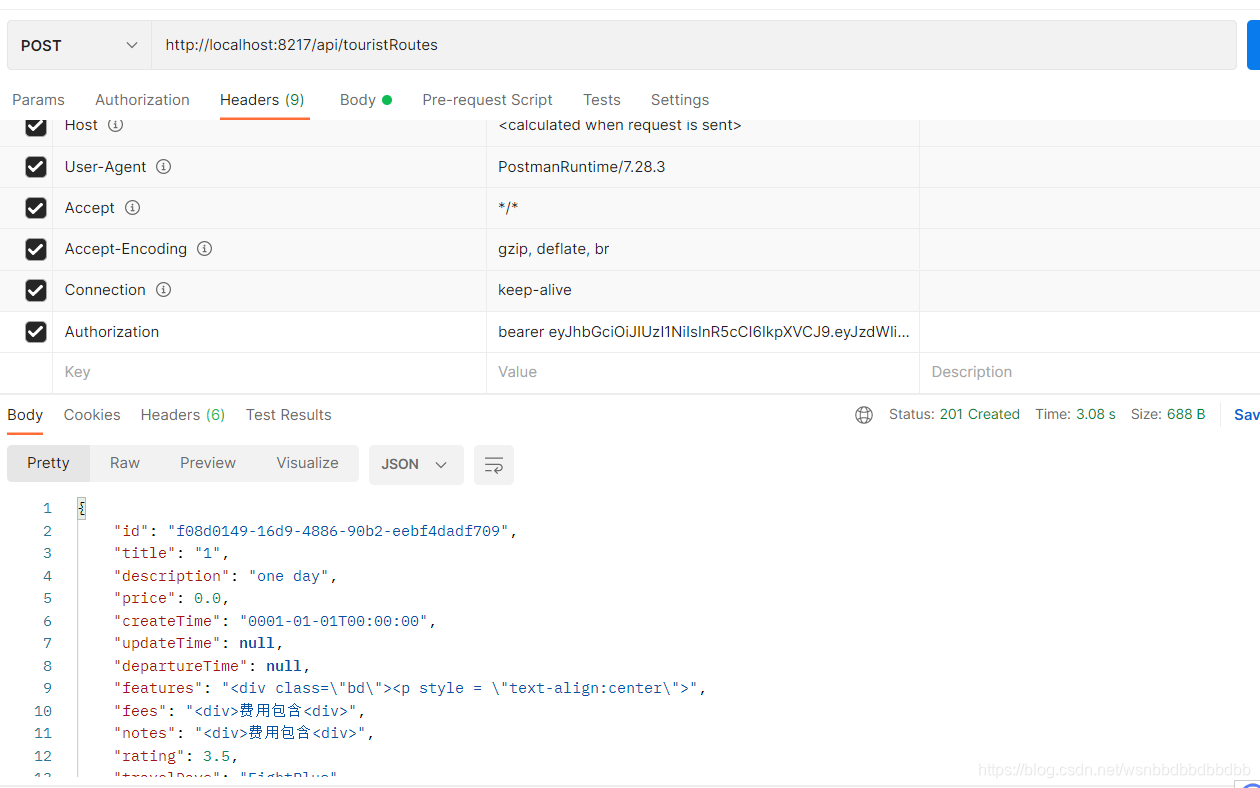
Task: Open the JSON format dropdown
Action: click(x=416, y=464)
